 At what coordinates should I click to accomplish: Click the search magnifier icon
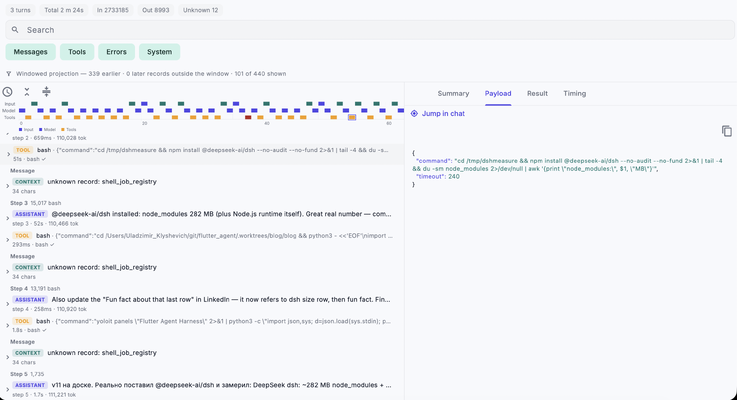(15, 30)
